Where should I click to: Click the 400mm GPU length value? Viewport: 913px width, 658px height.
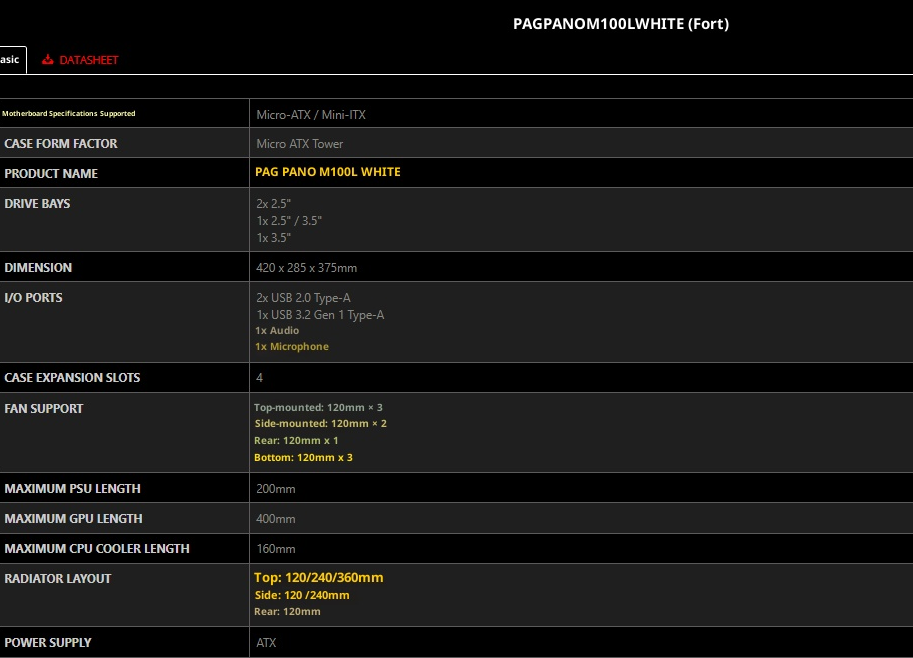coord(276,519)
